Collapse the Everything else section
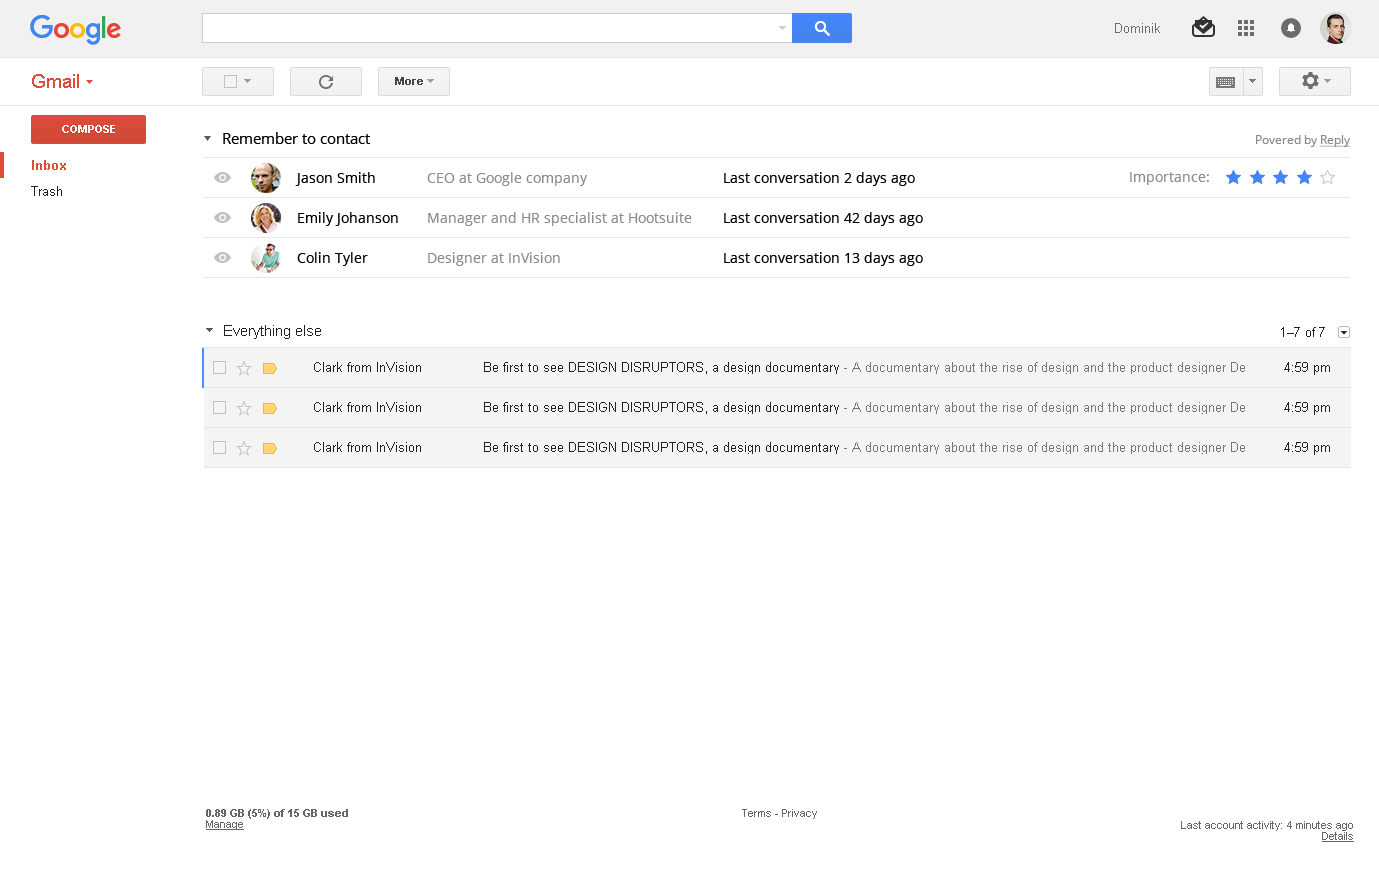 [209, 331]
